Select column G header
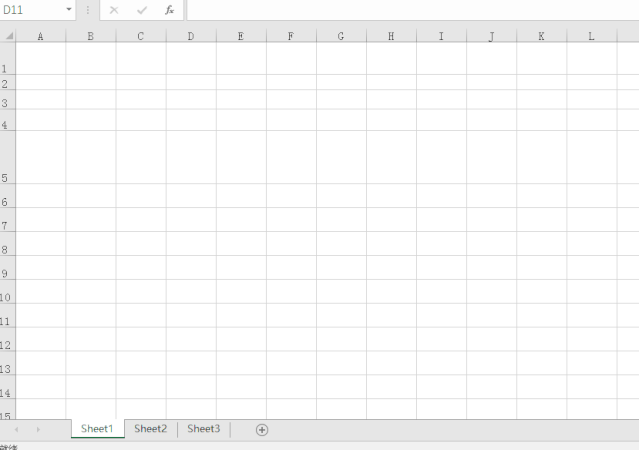The height and width of the screenshot is (450, 639). coord(342,36)
